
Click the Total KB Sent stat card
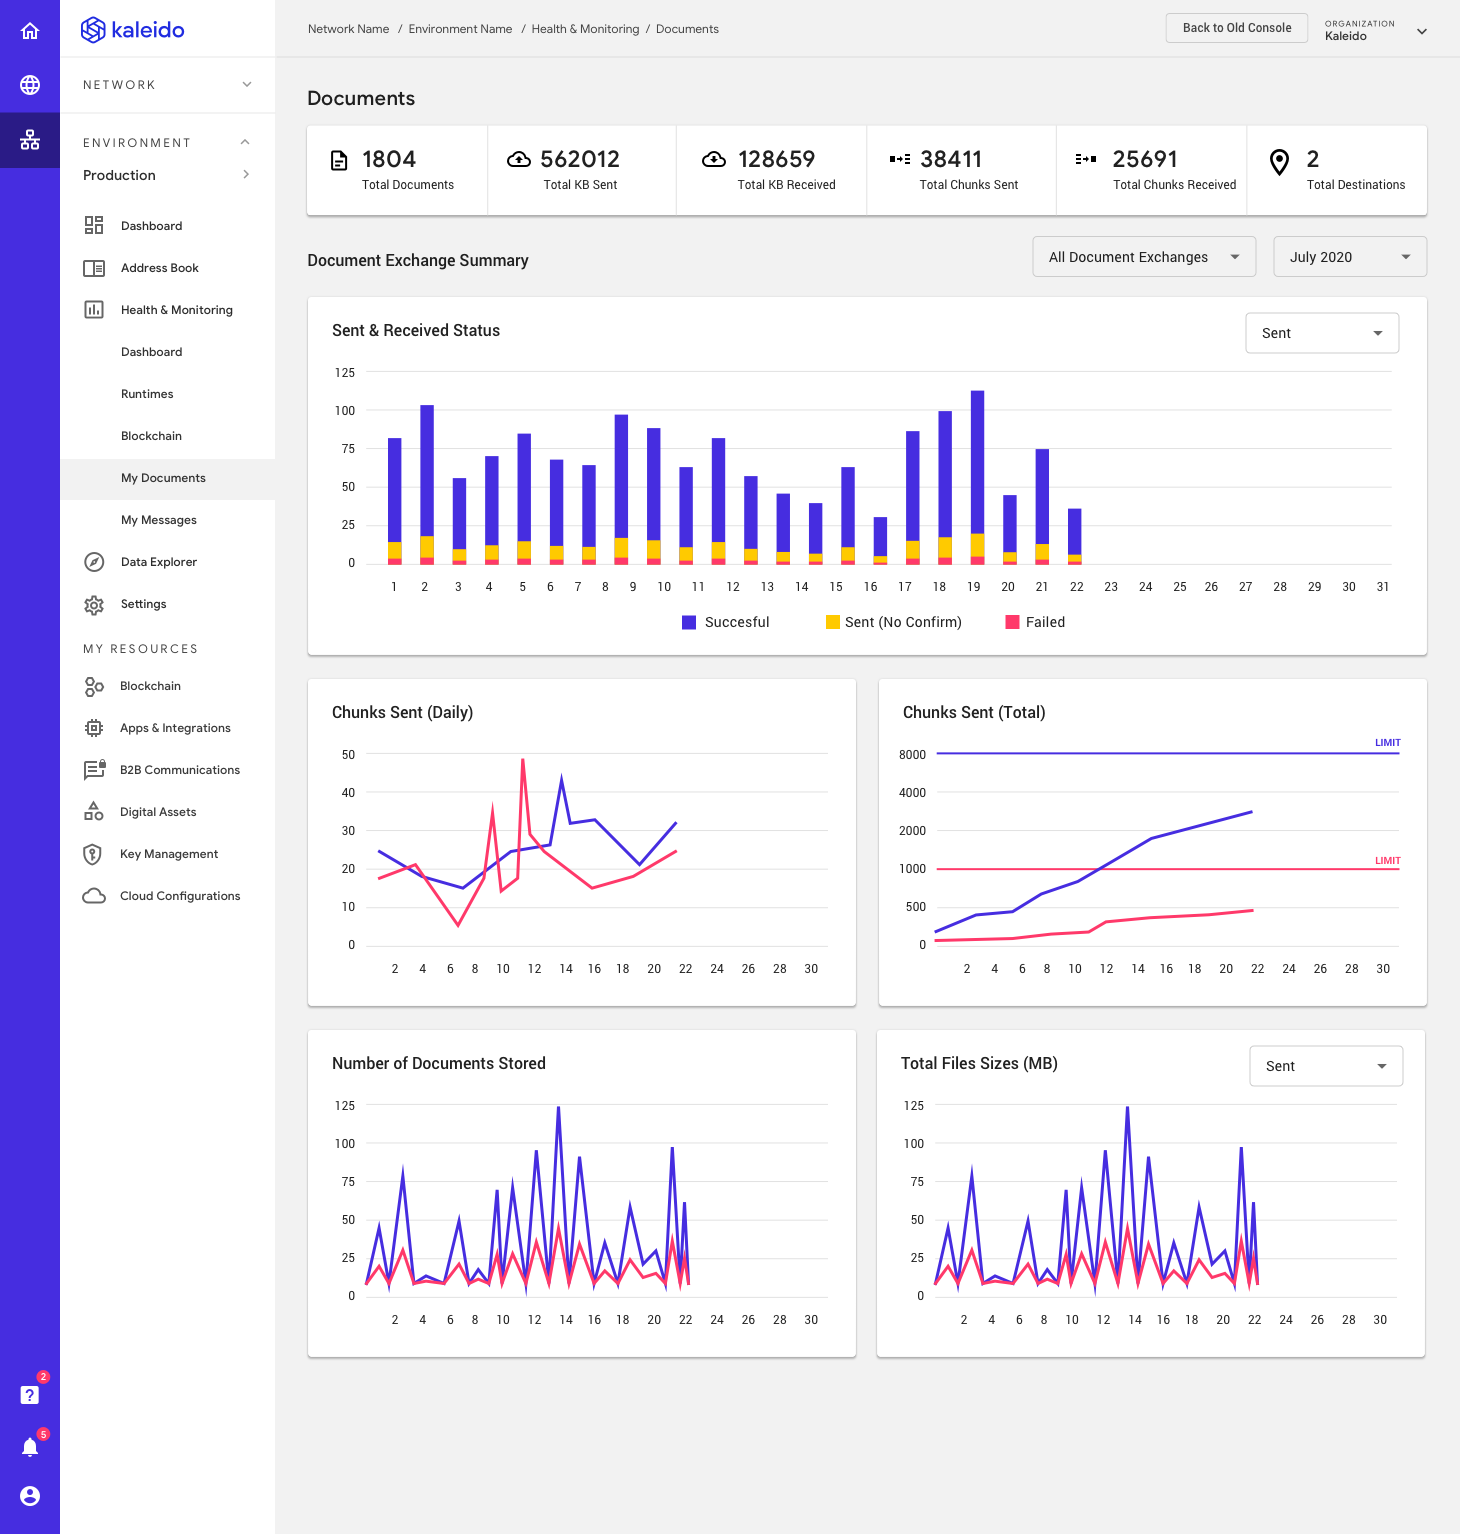582,170
